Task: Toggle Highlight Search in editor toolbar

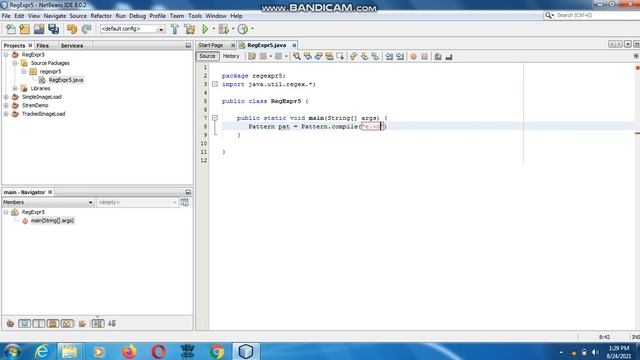Action: click(x=329, y=56)
